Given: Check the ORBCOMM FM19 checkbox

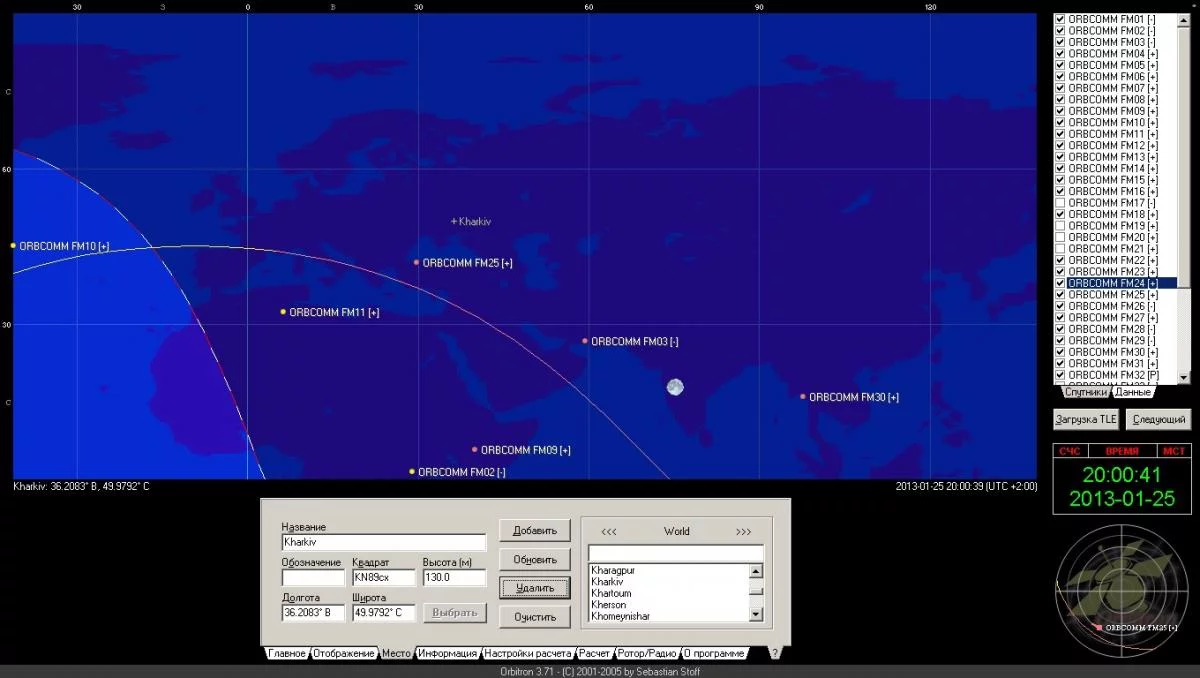Looking at the screenshot, I should 1060,226.
